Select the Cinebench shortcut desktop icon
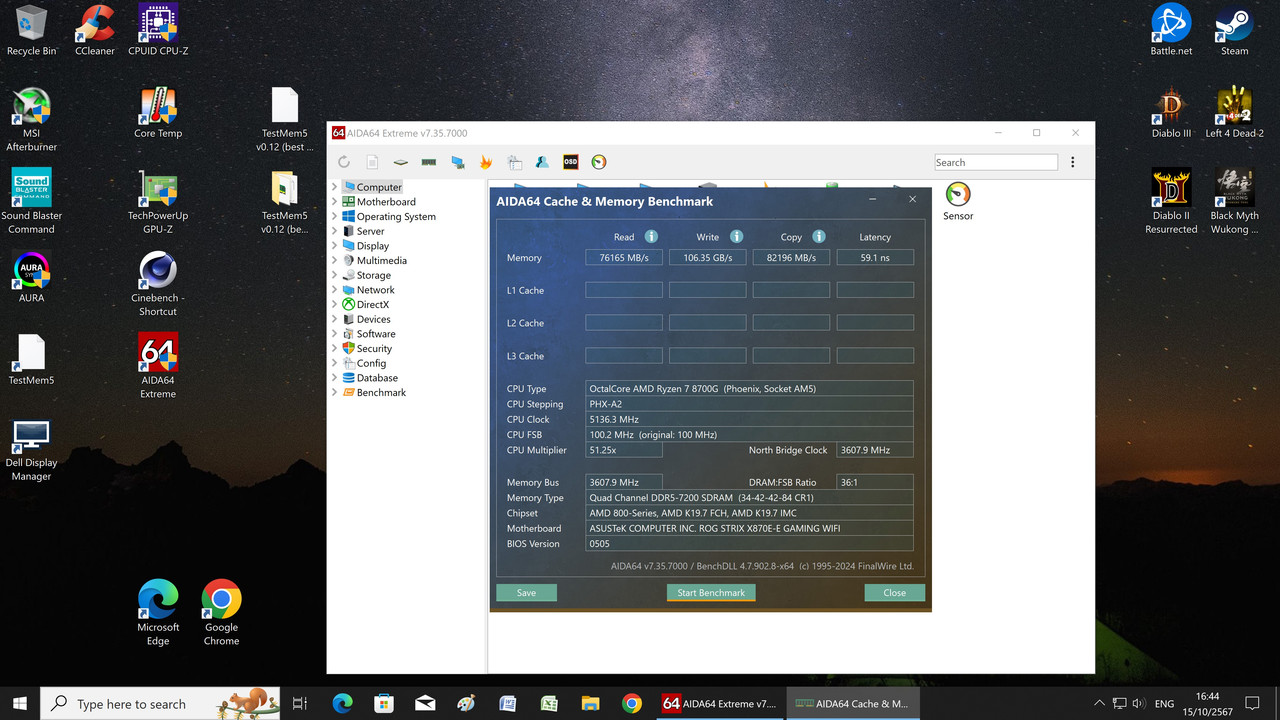1280x720 pixels. coord(158,284)
